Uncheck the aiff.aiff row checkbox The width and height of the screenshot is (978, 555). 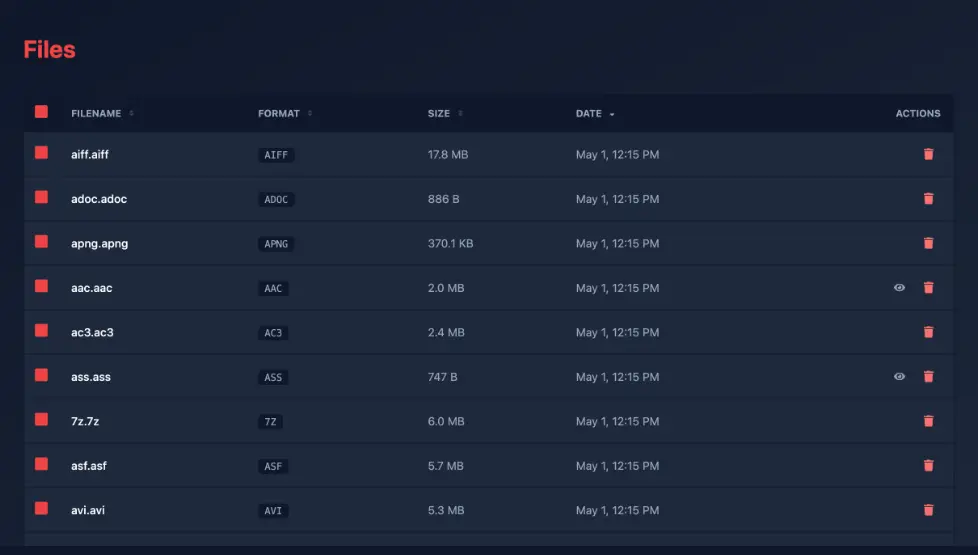point(41,153)
